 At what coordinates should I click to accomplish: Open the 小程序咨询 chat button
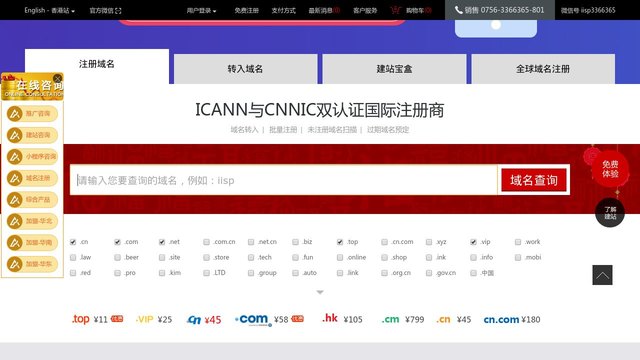click(x=33, y=156)
